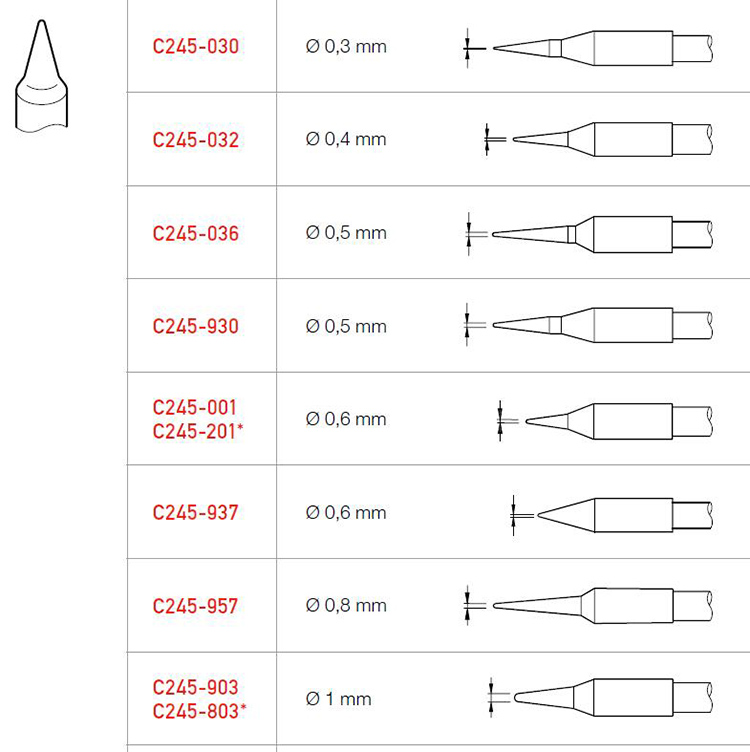This screenshot has width=750, height=752.
Task: Click the C245-201* part number
Action: coord(198,431)
